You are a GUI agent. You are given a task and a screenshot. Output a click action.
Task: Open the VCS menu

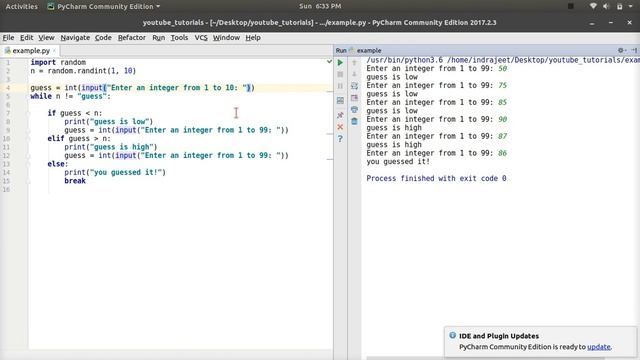click(x=201, y=38)
